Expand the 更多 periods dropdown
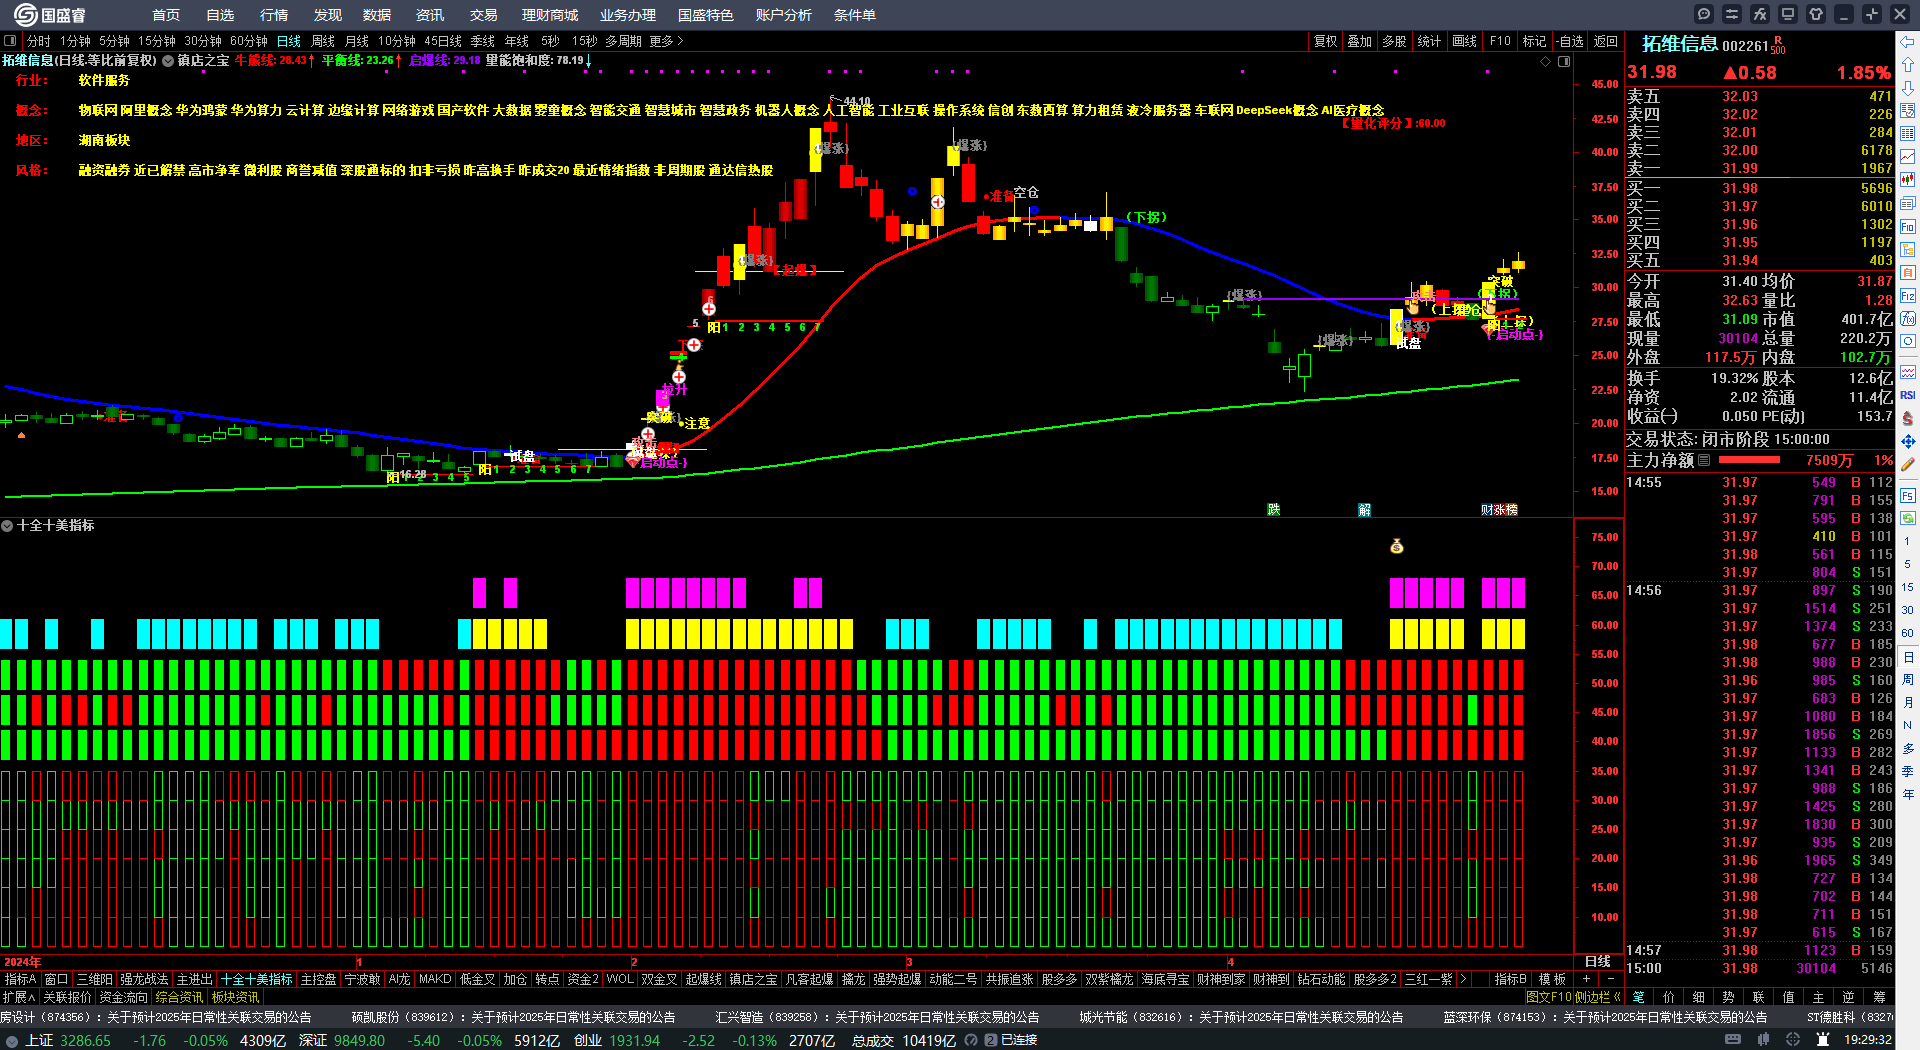The height and width of the screenshot is (1050, 1920). click(666, 41)
